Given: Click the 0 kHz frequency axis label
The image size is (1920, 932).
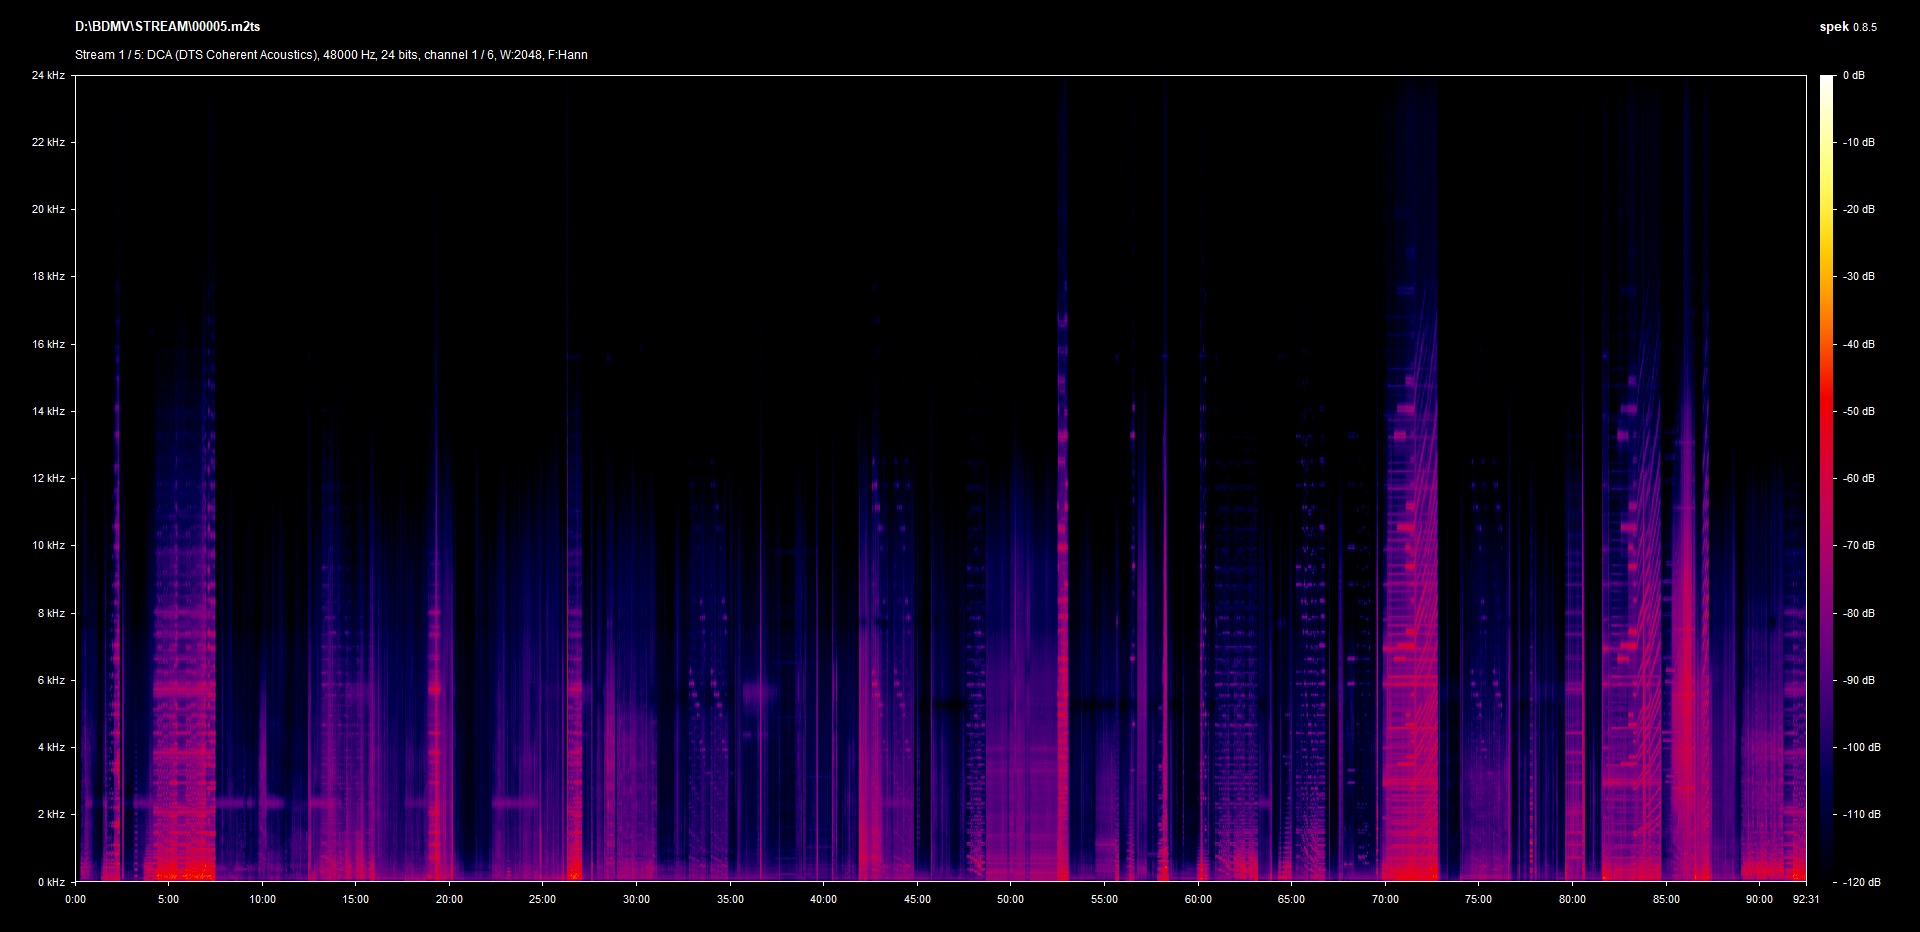Looking at the screenshot, I should tap(51, 882).
